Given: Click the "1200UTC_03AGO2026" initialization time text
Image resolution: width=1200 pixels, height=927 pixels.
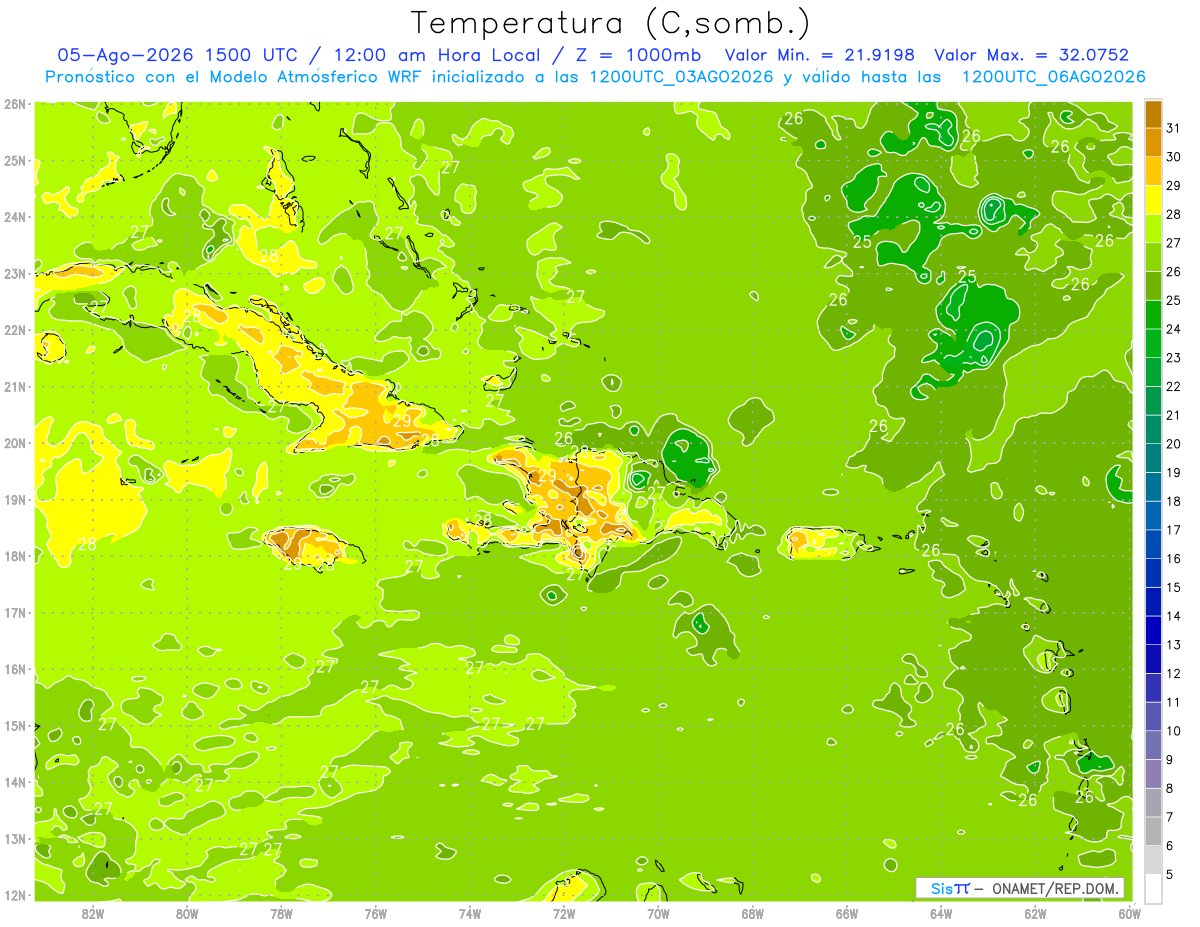Looking at the screenshot, I should click(682, 77).
